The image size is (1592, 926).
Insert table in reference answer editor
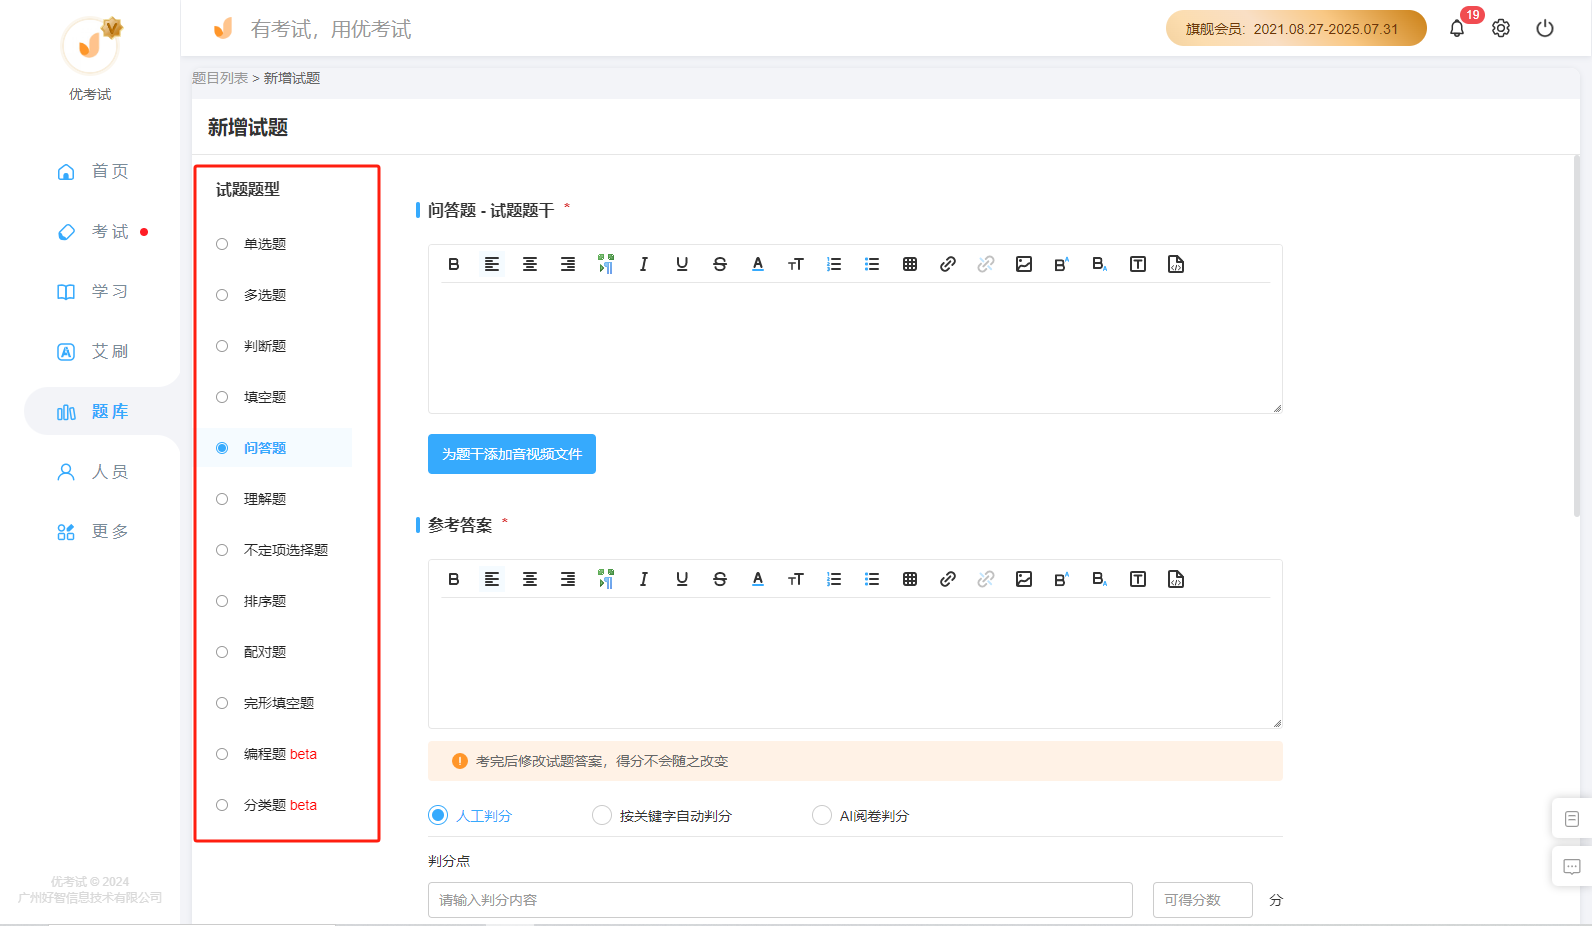click(910, 579)
